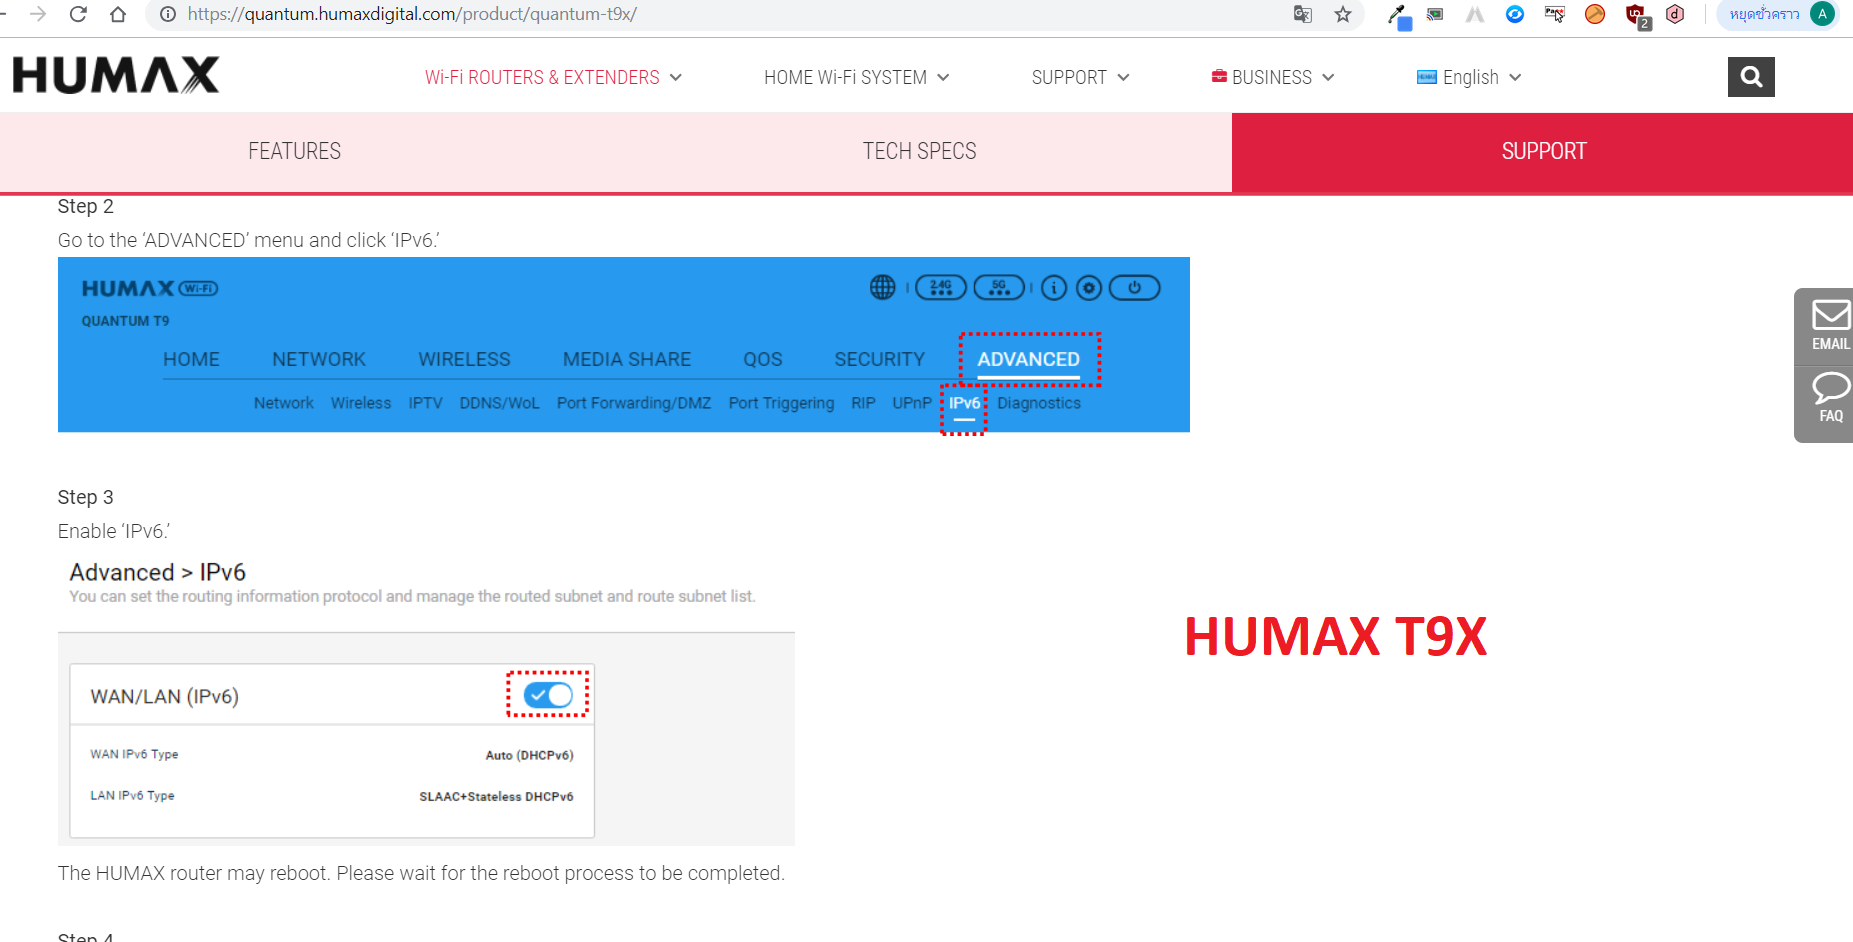Click the browser forward arrow
The image size is (1853, 942).
[38, 14]
